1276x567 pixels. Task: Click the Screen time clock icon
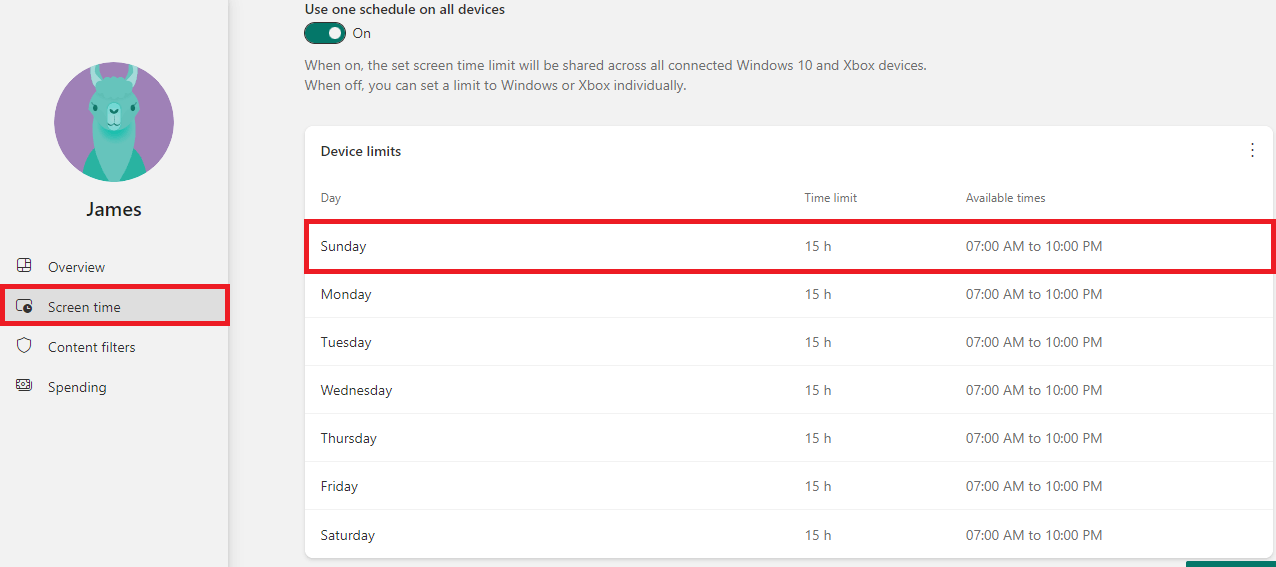[25, 307]
